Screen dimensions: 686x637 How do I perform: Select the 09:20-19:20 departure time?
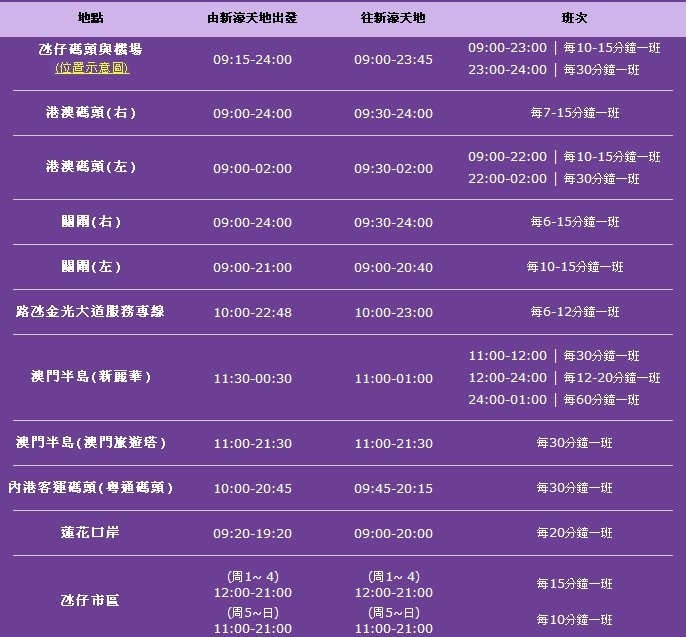tap(252, 533)
